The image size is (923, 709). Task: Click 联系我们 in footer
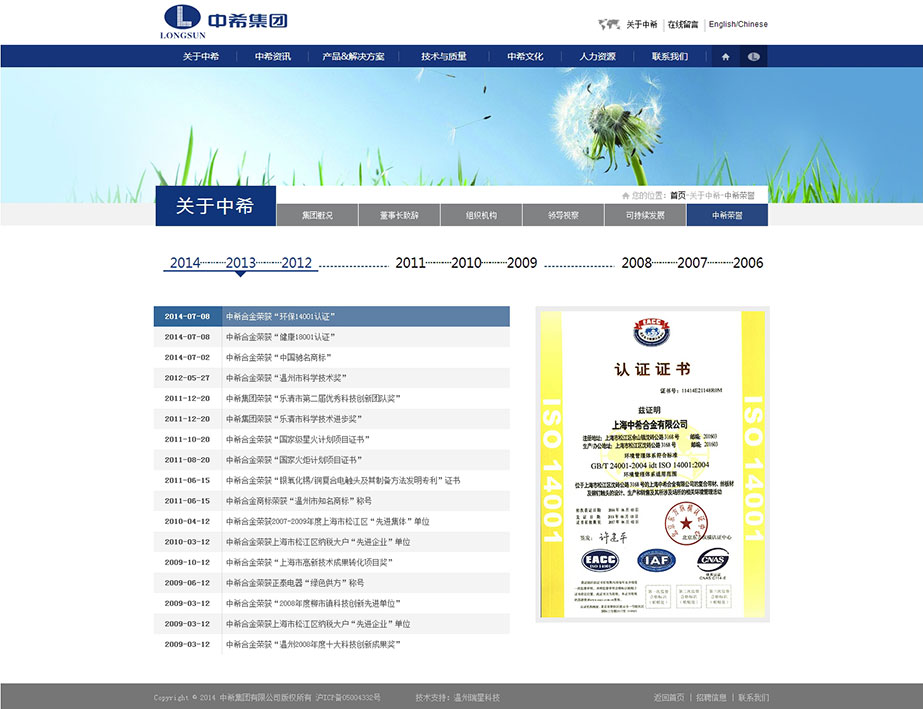tap(753, 697)
